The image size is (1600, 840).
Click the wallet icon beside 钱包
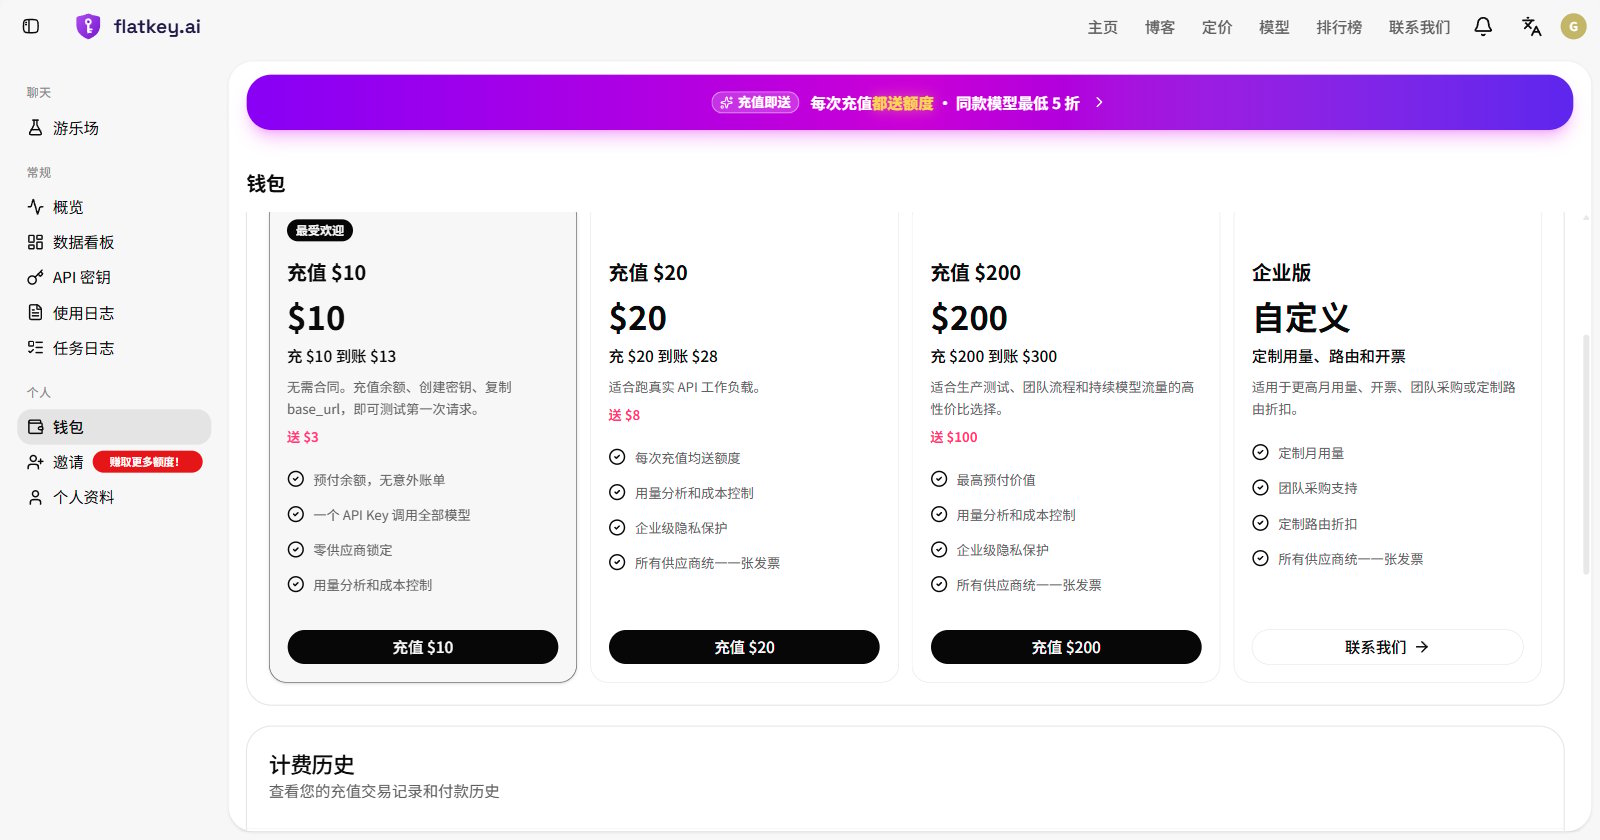point(35,427)
